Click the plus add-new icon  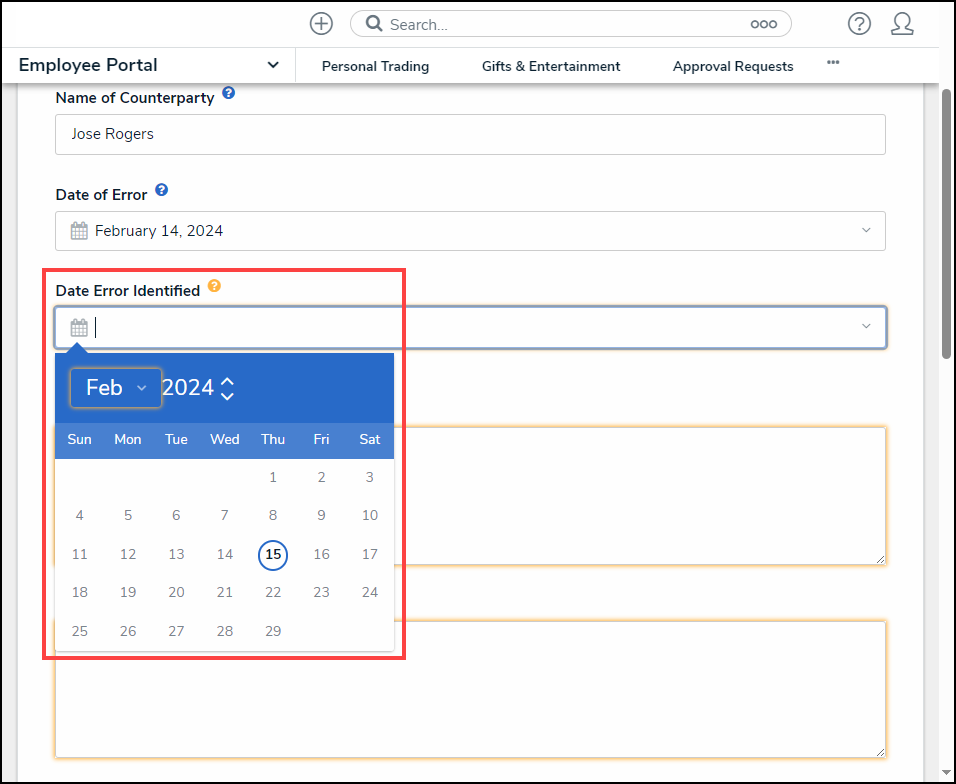(321, 24)
